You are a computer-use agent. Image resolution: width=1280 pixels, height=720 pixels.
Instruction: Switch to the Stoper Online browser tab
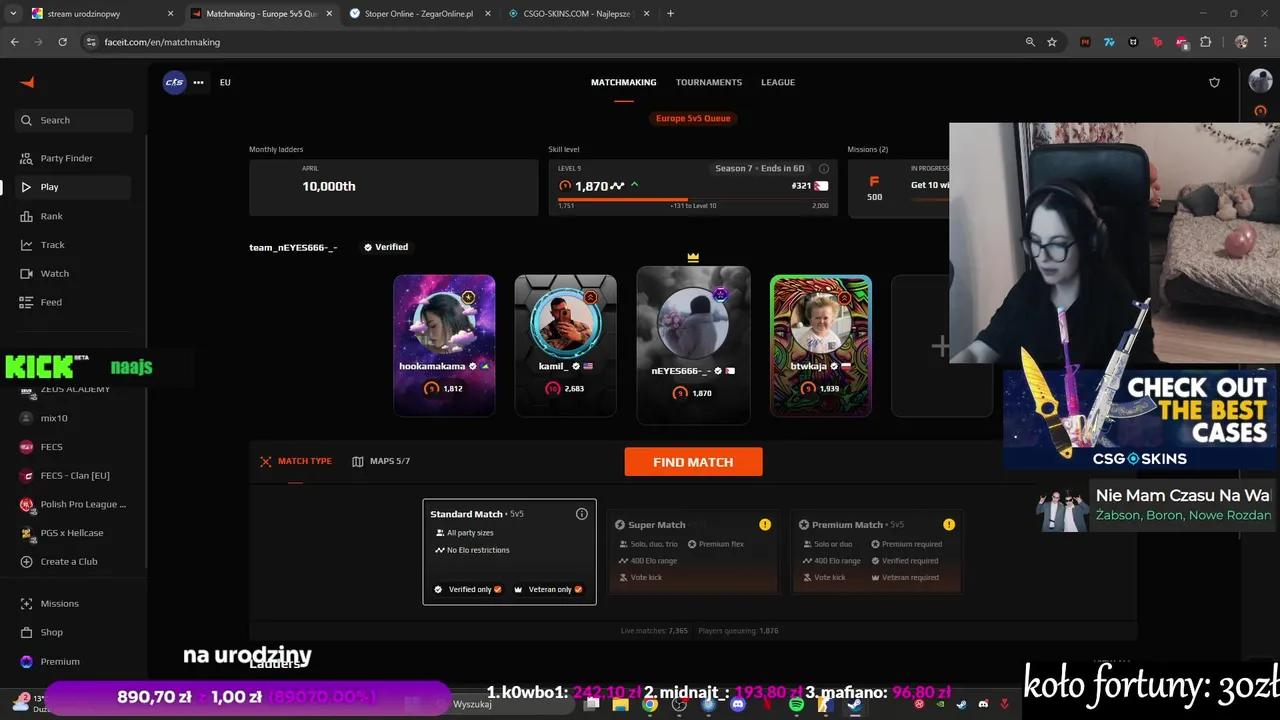(x=420, y=14)
